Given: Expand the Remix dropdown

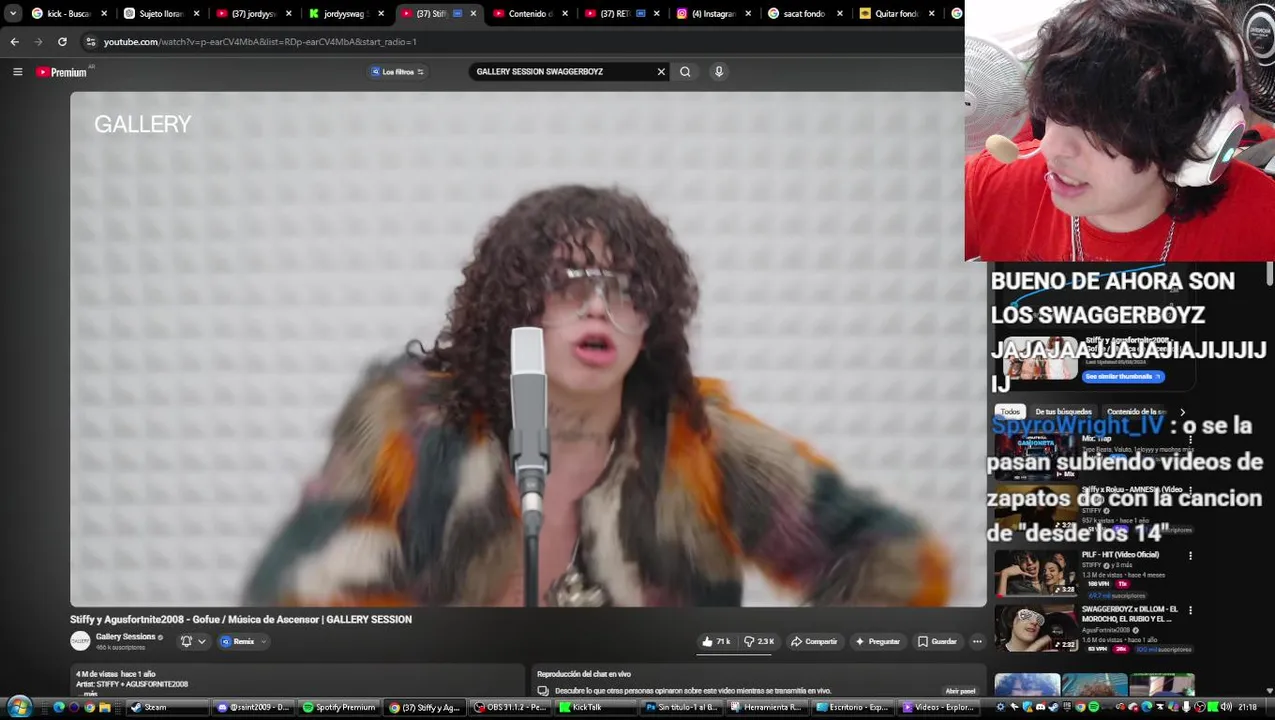Looking at the screenshot, I should tap(263, 642).
